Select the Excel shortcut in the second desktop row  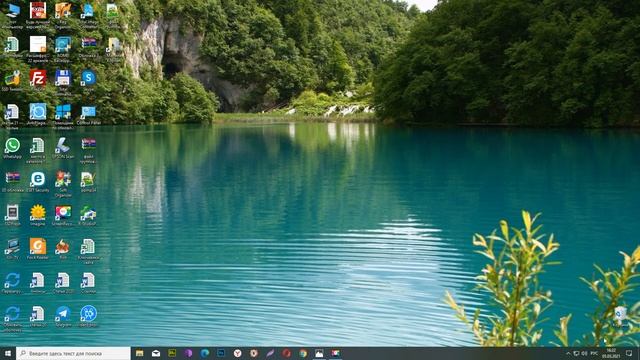click(x=12, y=44)
